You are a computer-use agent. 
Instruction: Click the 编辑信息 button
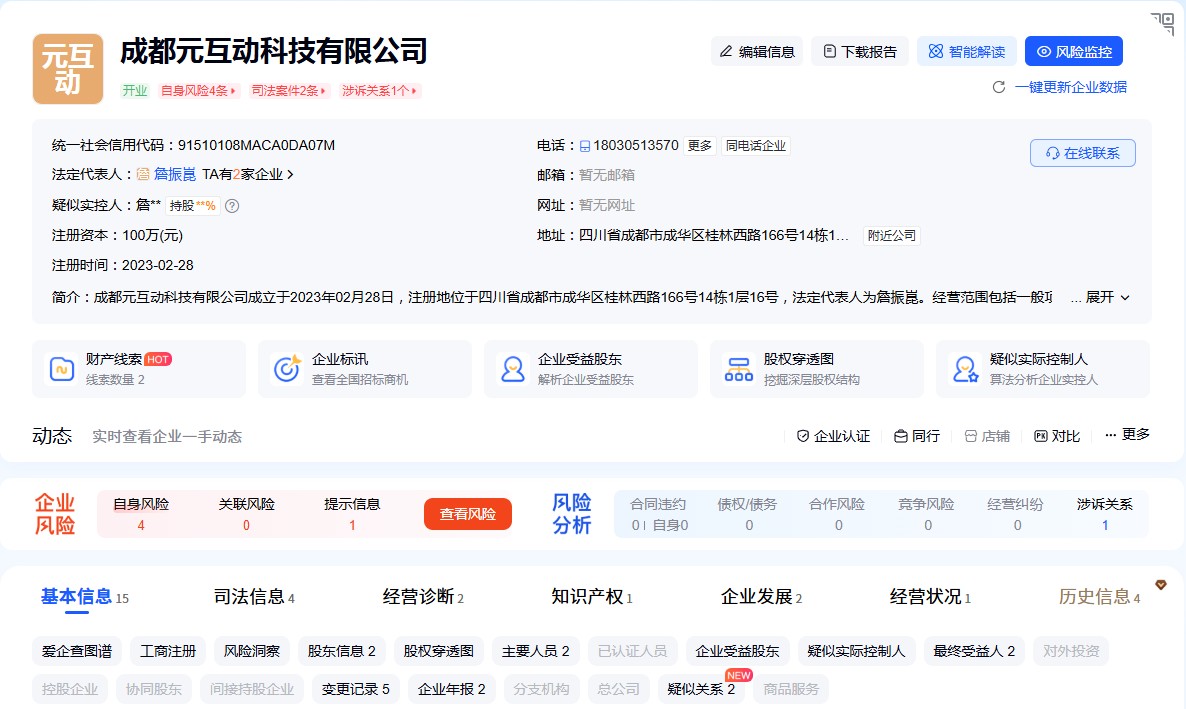click(x=756, y=51)
